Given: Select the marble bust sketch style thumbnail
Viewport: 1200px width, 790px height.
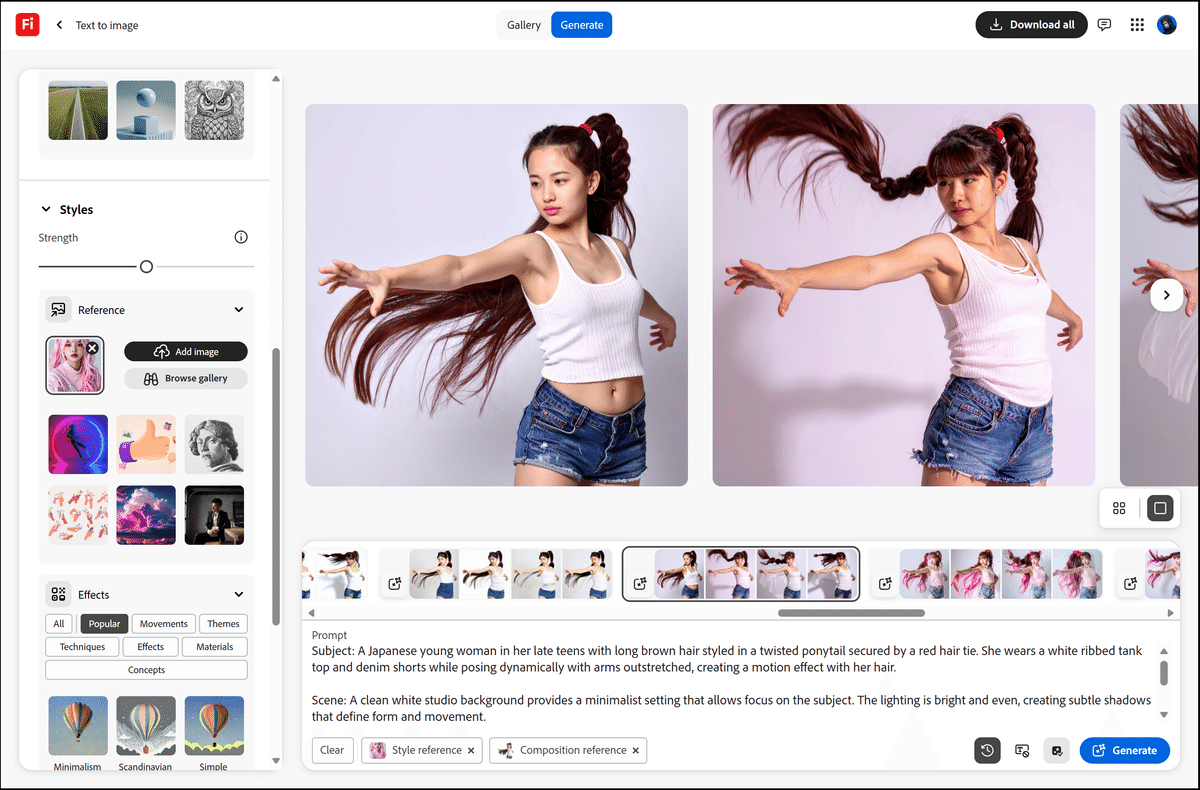Looking at the screenshot, I should click(x=214, y=444).
